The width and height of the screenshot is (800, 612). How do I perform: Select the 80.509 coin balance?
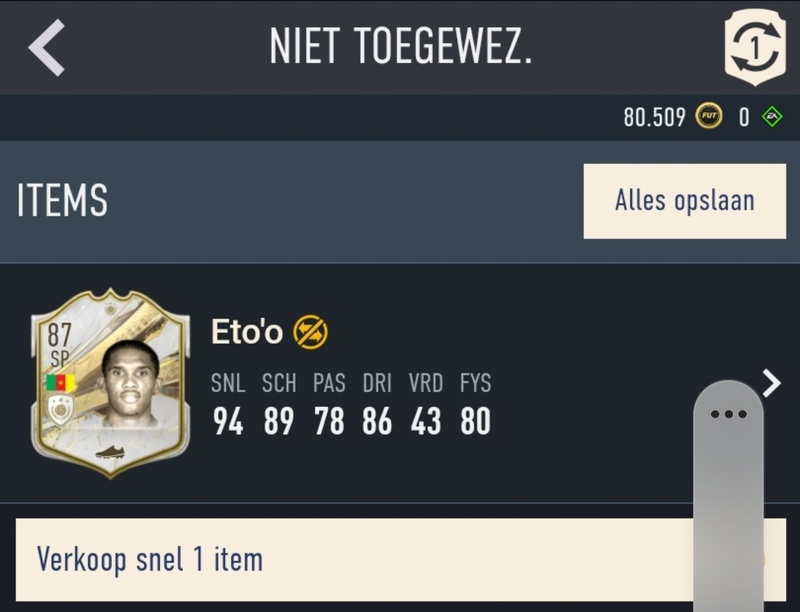(654, 117)
